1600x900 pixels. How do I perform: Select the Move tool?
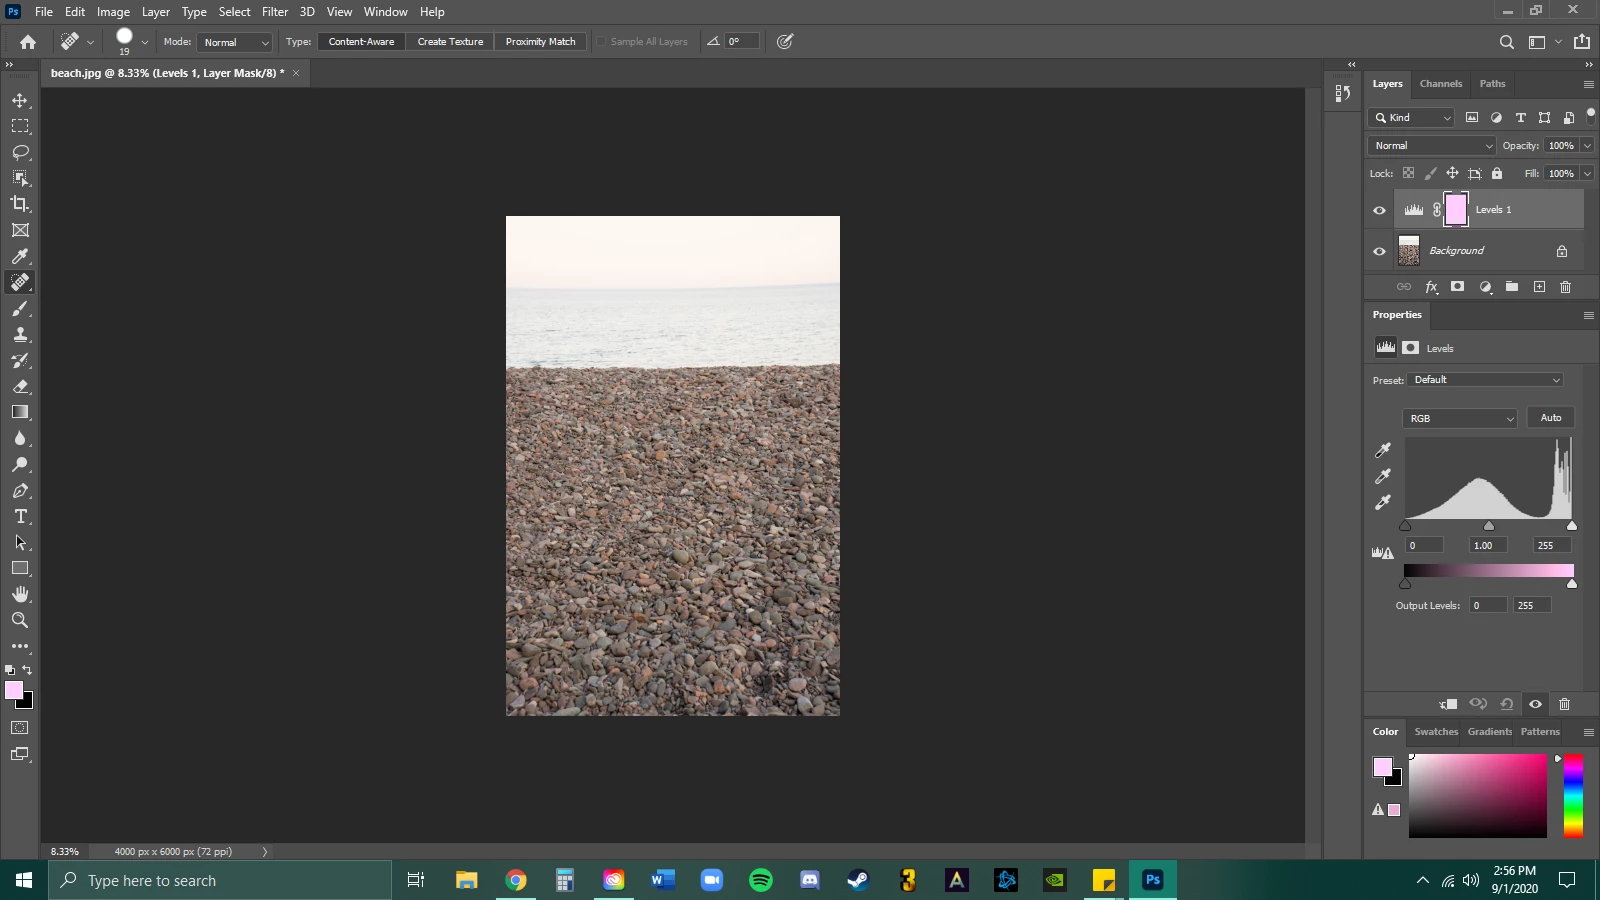click(x=20, y=101)
